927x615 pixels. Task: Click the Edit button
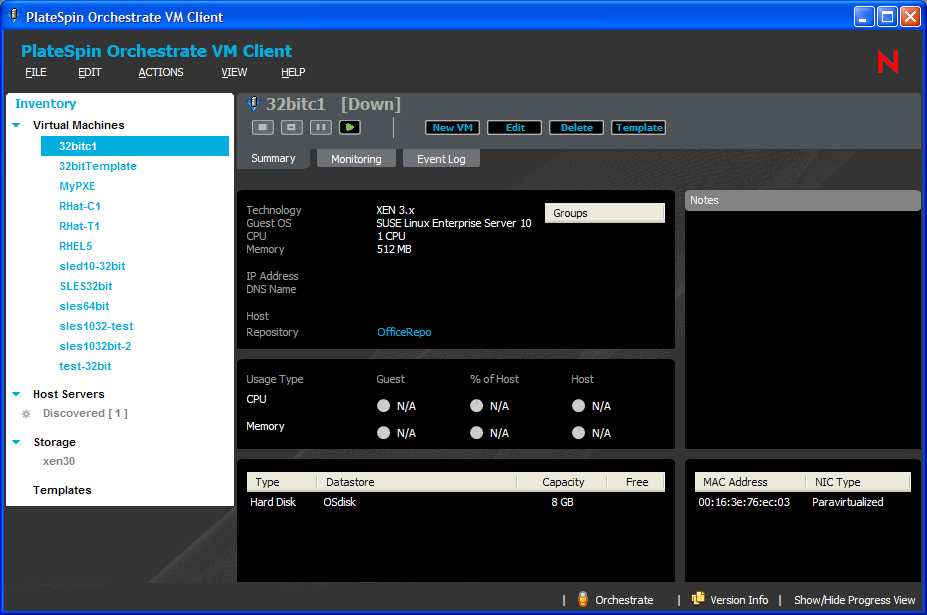point(514,128)
